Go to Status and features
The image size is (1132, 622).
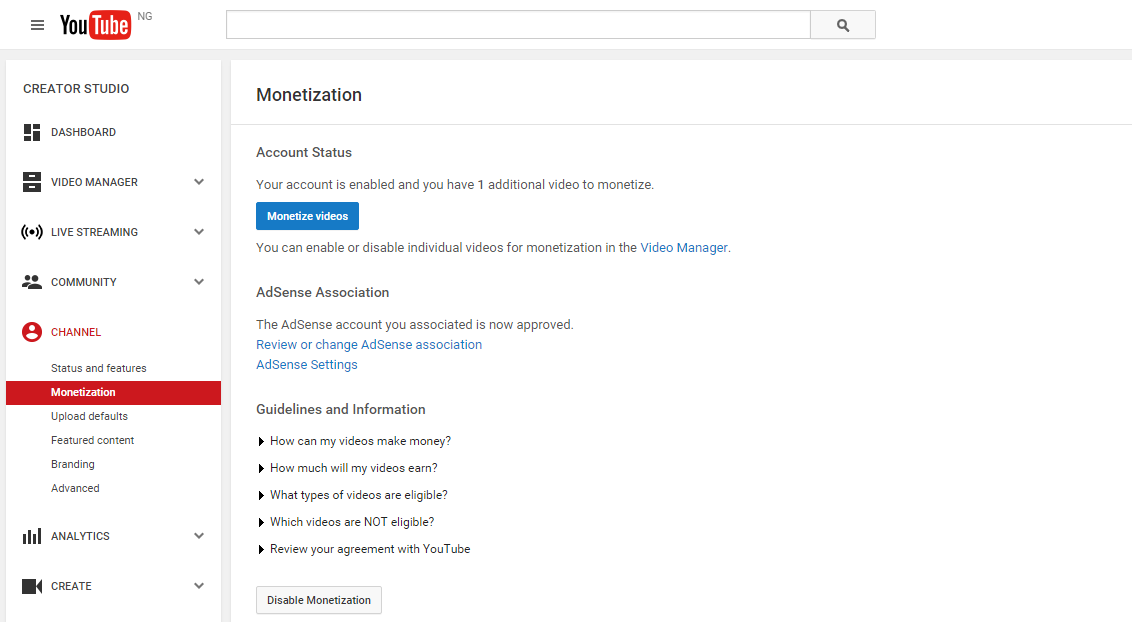pyautogui.click(x=100, y=368)
